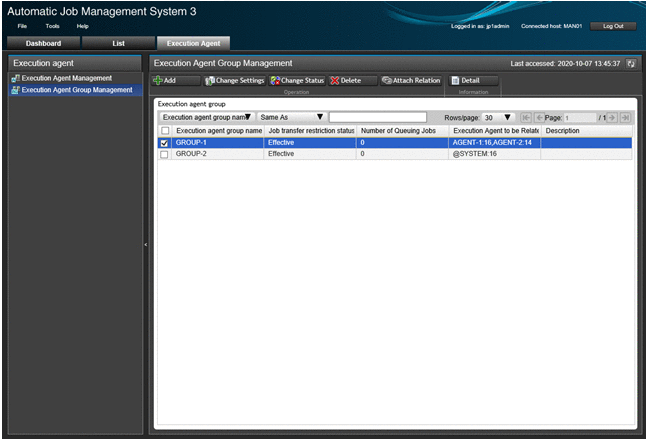Switch to the Dashboard tab

click(x=43, y=43)
